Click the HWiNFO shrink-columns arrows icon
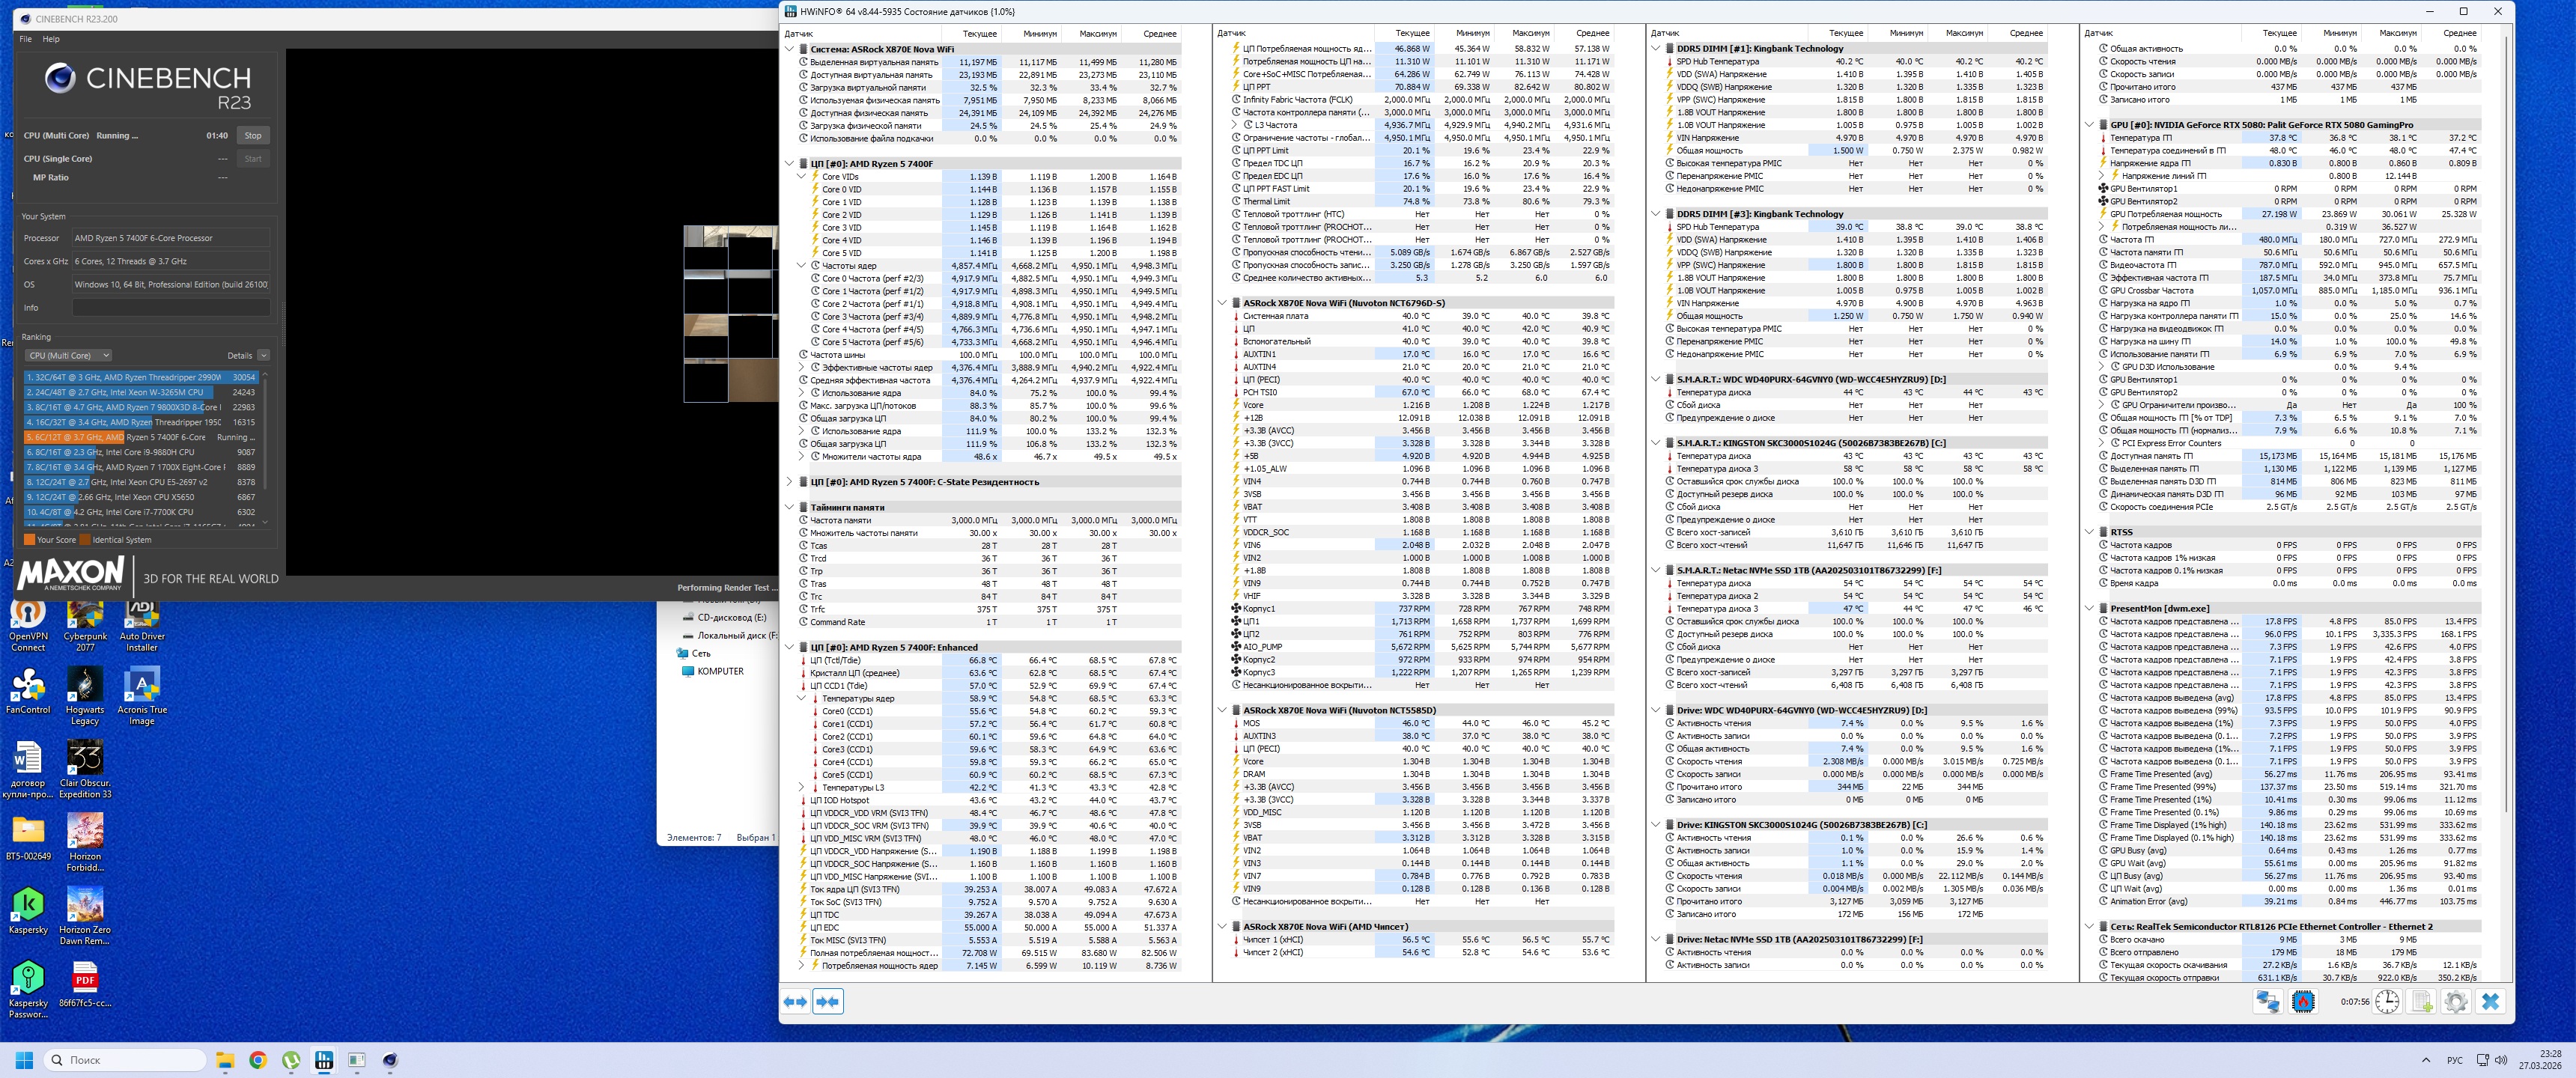2576x1078 pixels. pos(828,1001)
